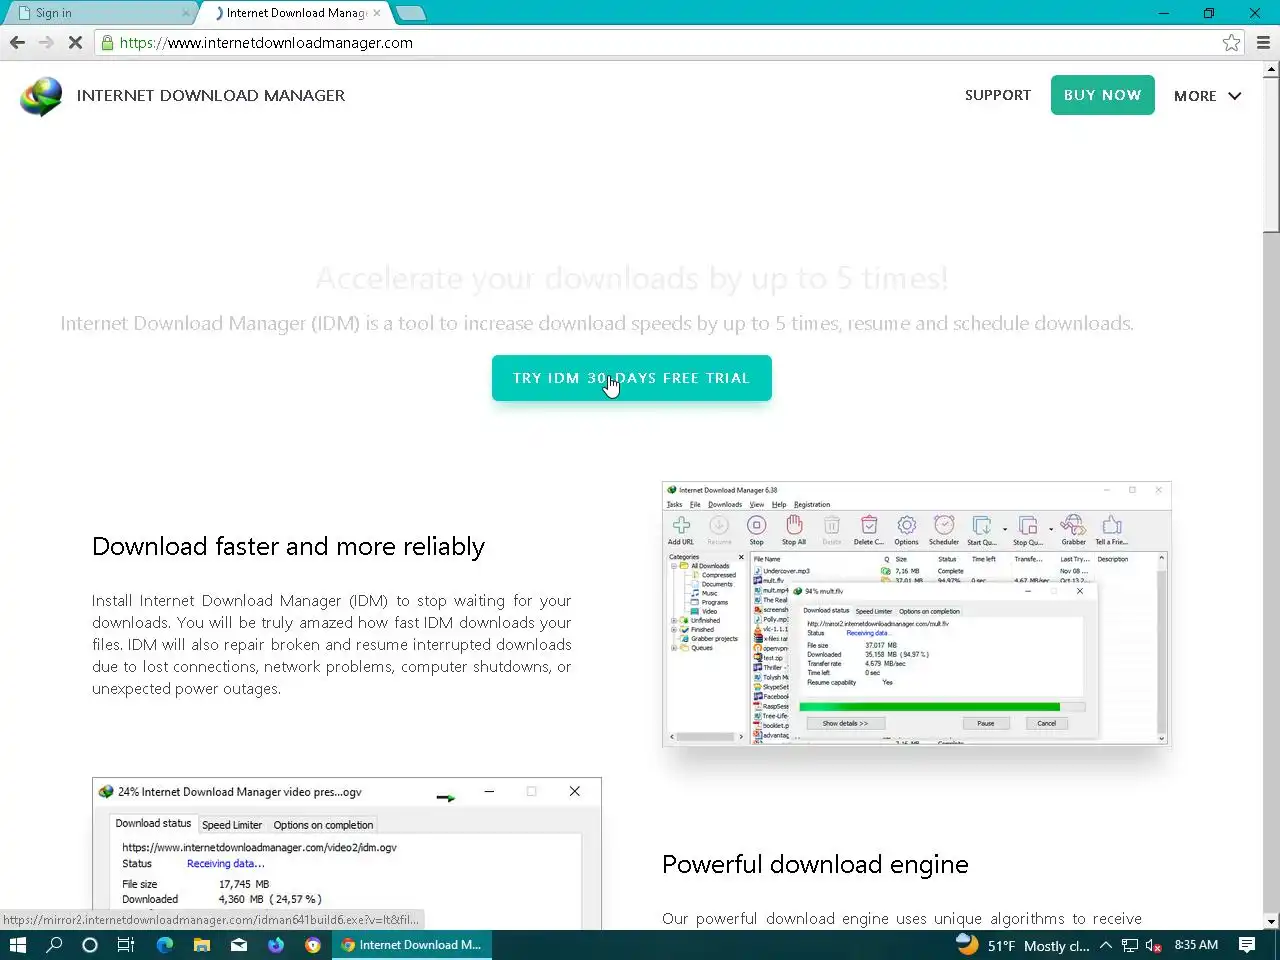Click the "Powerful download engine" heading

(815, 865)
